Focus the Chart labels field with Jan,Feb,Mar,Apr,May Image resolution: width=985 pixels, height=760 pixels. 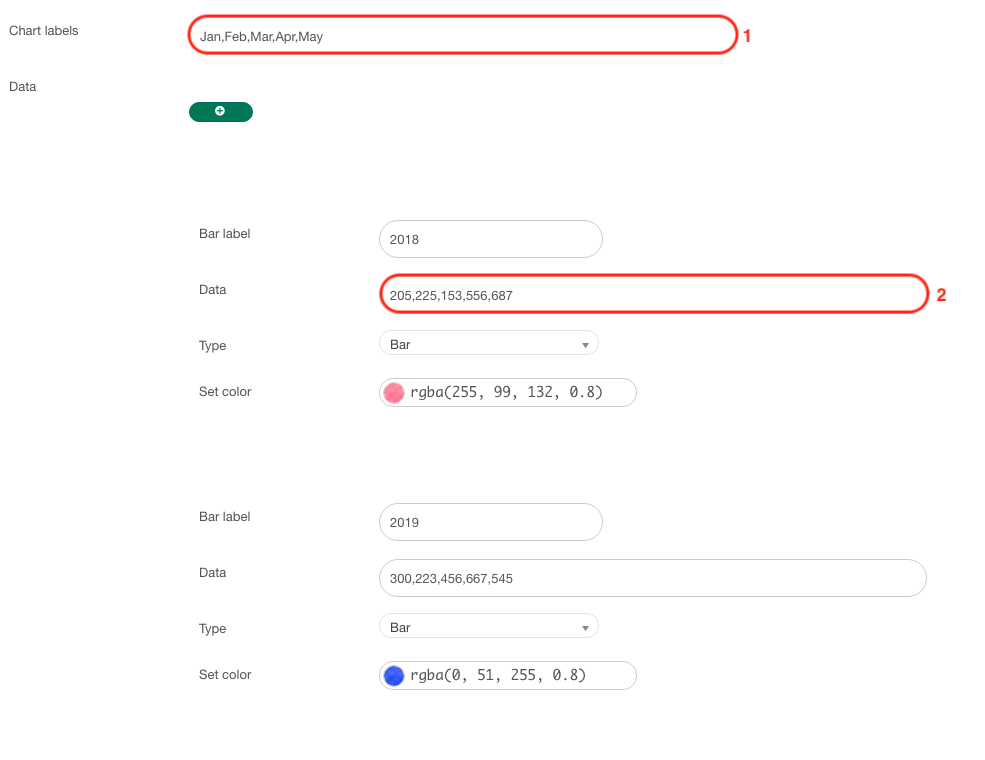(463, 35)
